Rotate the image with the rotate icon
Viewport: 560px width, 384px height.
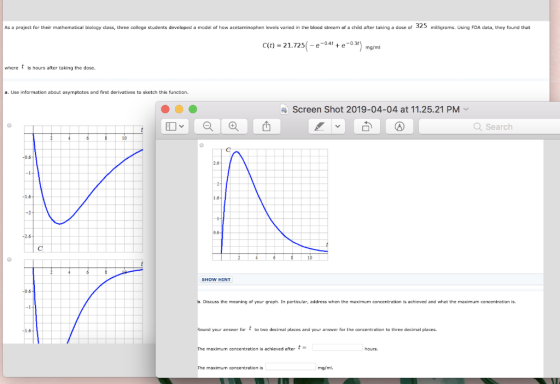pos(367,126)
